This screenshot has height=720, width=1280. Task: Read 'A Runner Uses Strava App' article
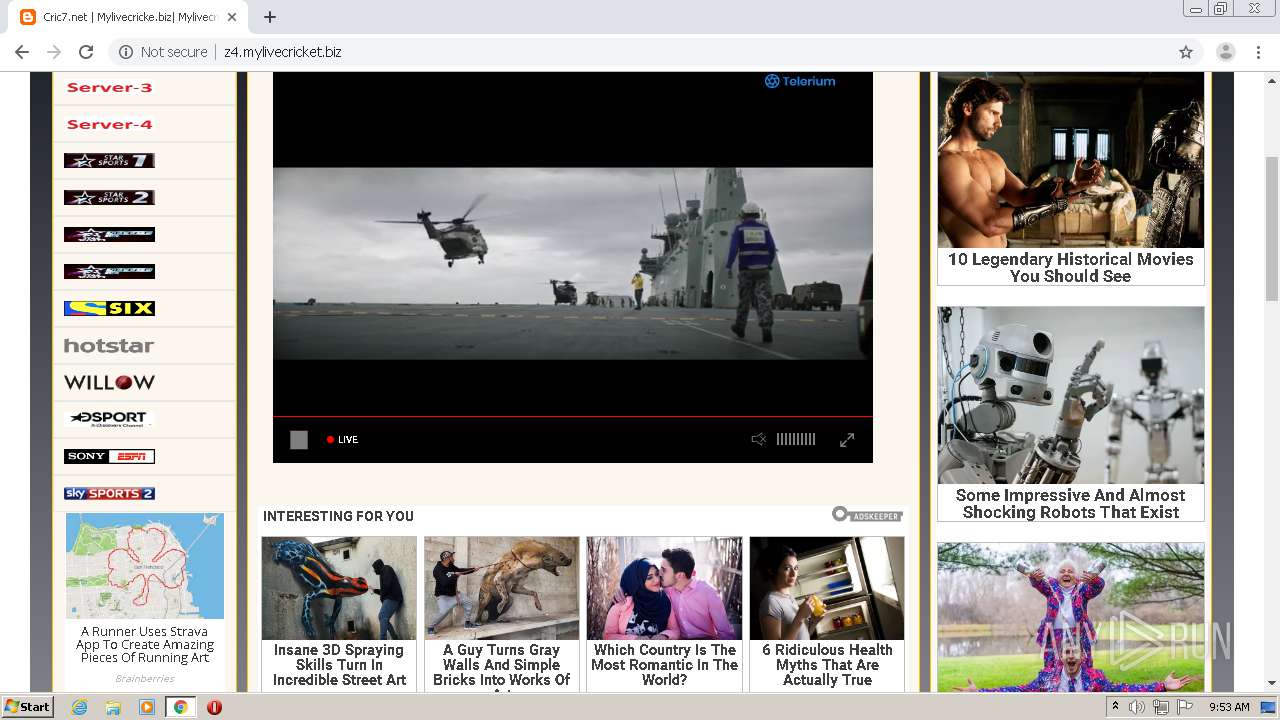pyautogui.click(x=145, y=645)
